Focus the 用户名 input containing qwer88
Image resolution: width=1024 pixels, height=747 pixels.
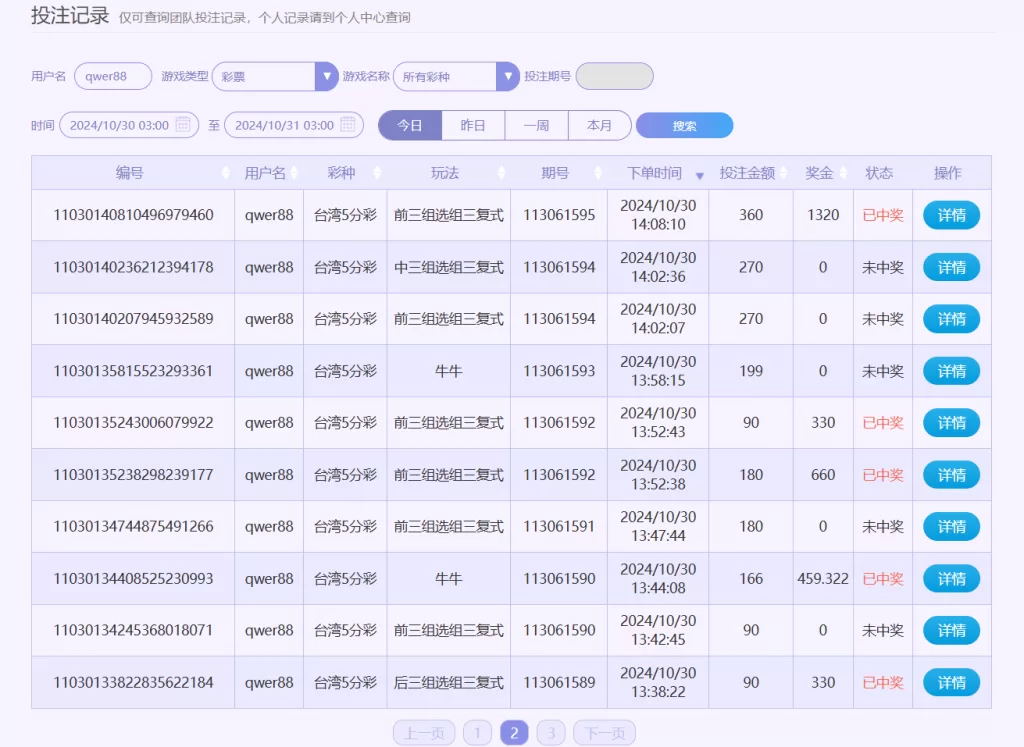[113, 76]
